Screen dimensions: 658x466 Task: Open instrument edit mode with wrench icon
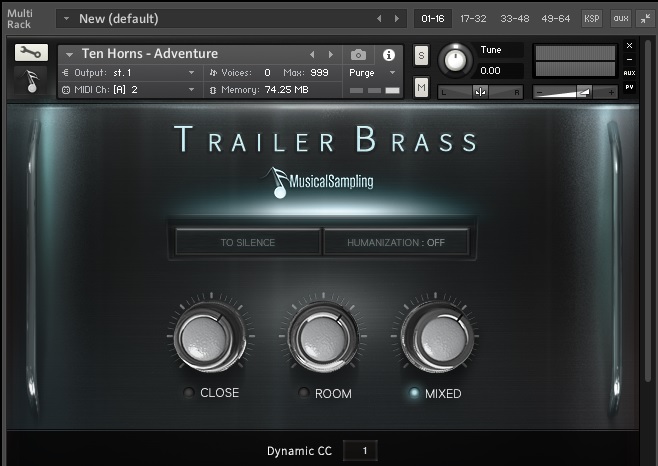click(31, 52)
